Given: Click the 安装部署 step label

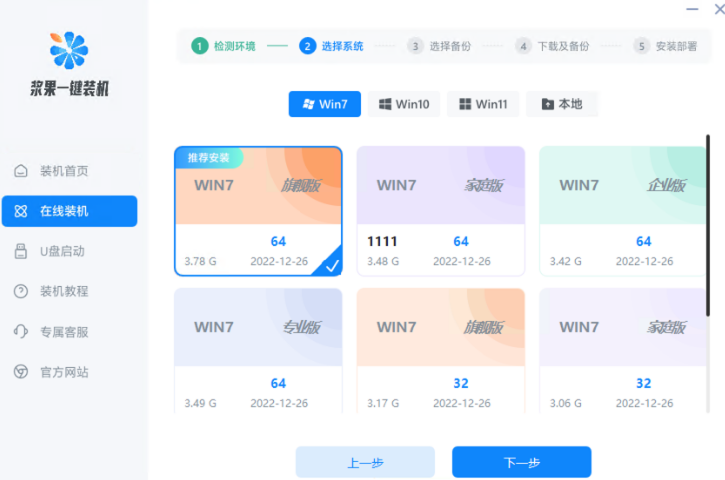Looking at the screenshot, I should click(676, 46).
